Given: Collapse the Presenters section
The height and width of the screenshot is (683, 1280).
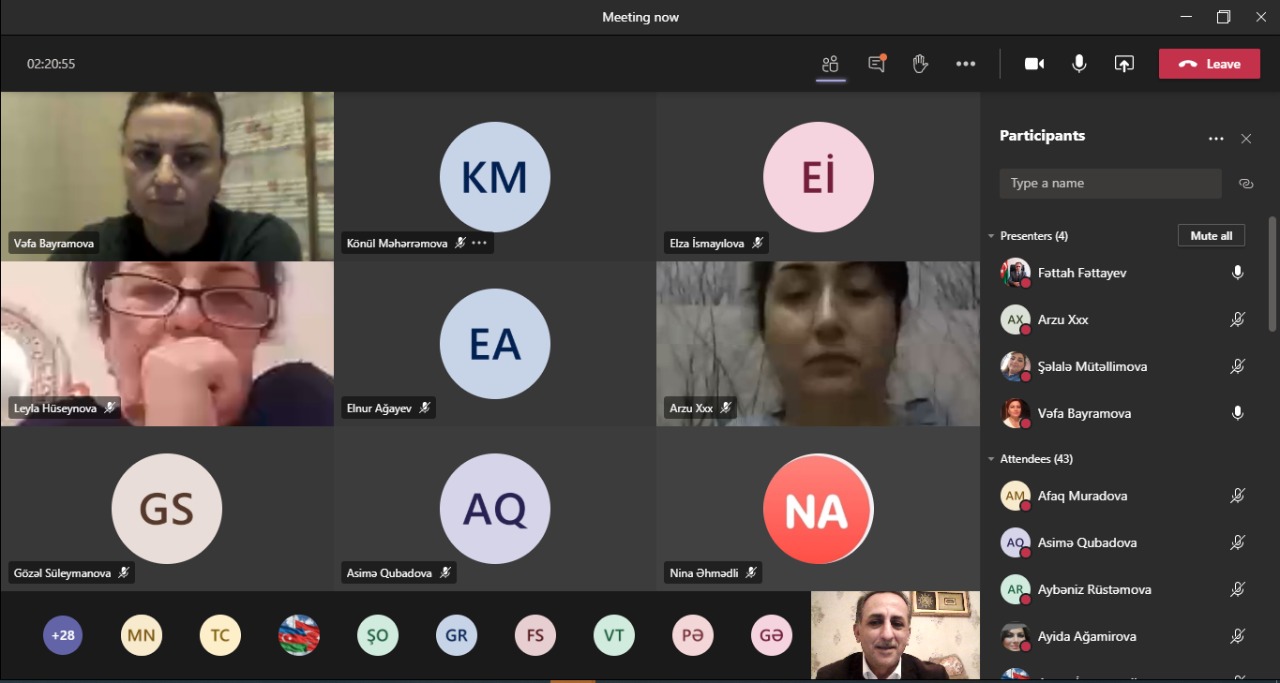Looking at the screenshot, I should [991, 236].
